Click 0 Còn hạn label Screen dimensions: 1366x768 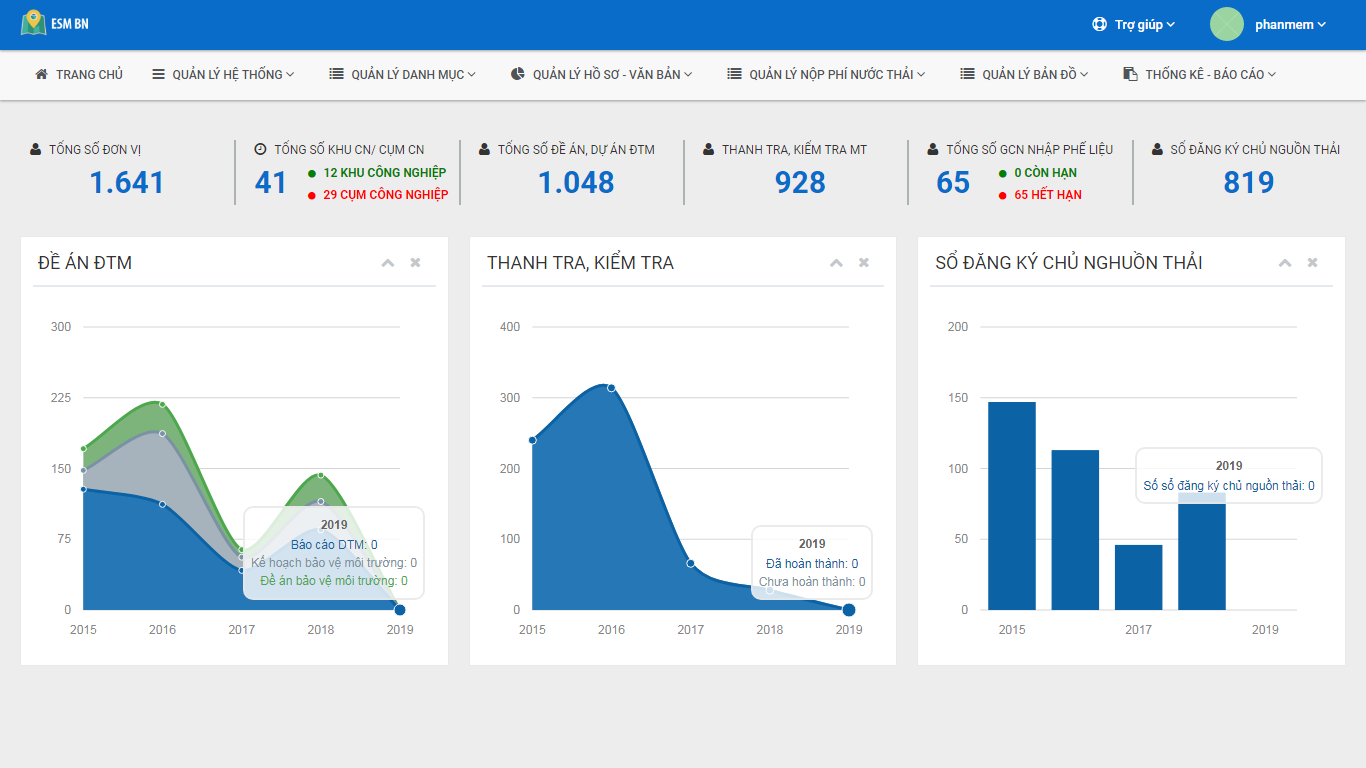1045,173
